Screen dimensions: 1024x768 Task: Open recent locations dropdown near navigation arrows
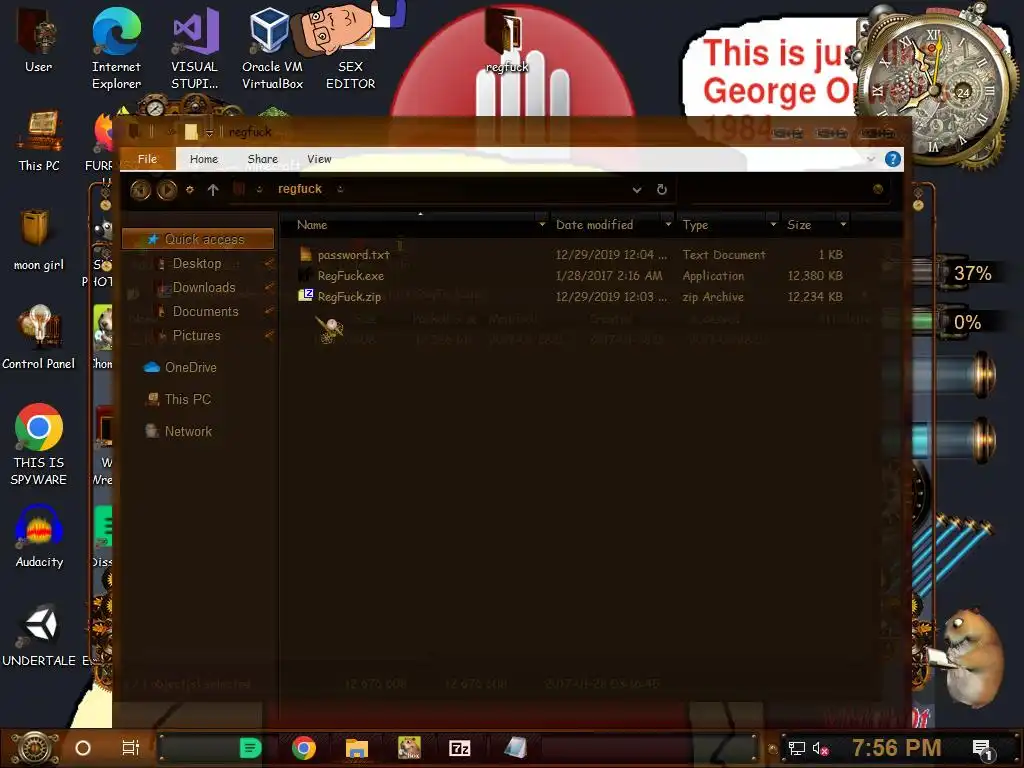[189, 190]
